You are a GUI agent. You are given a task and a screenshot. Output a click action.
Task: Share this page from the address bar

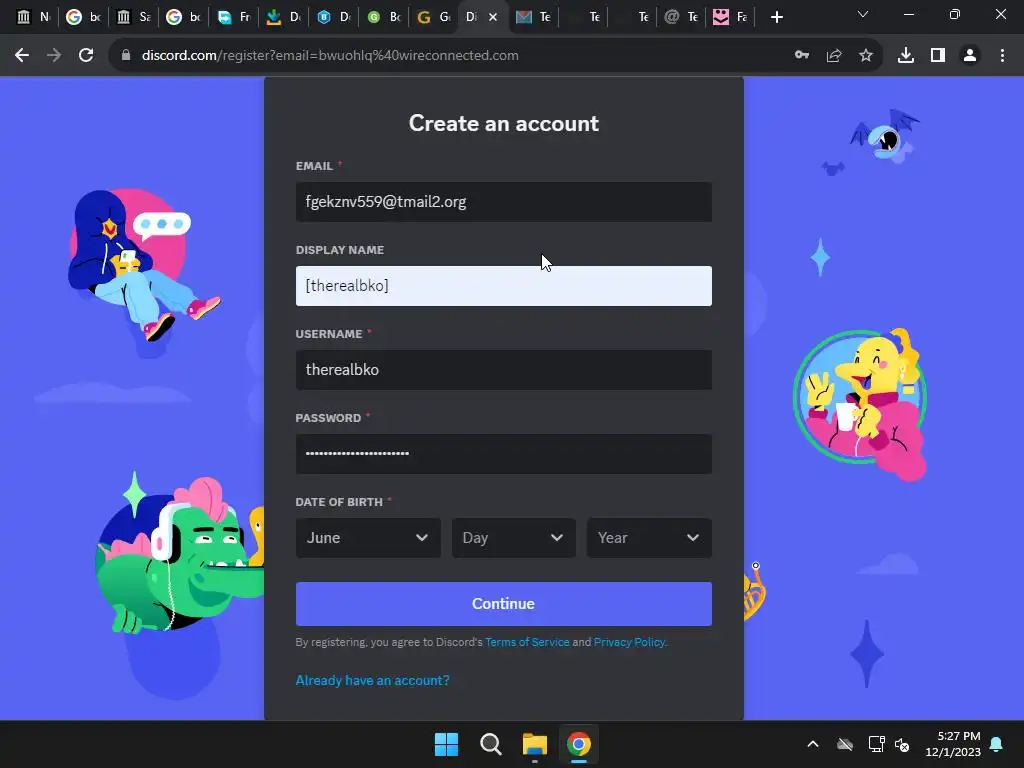click(x=834, y=56)
